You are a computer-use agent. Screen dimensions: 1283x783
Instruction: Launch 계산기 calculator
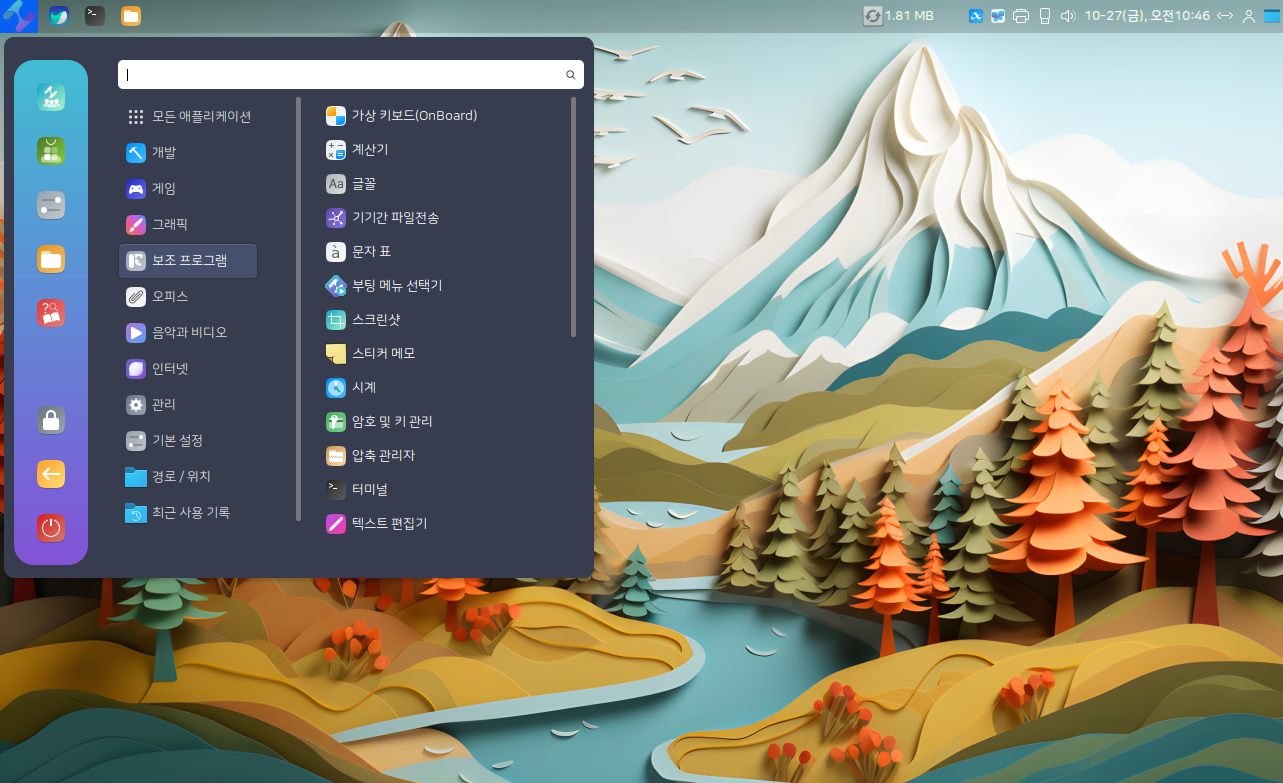click(369, 150)
